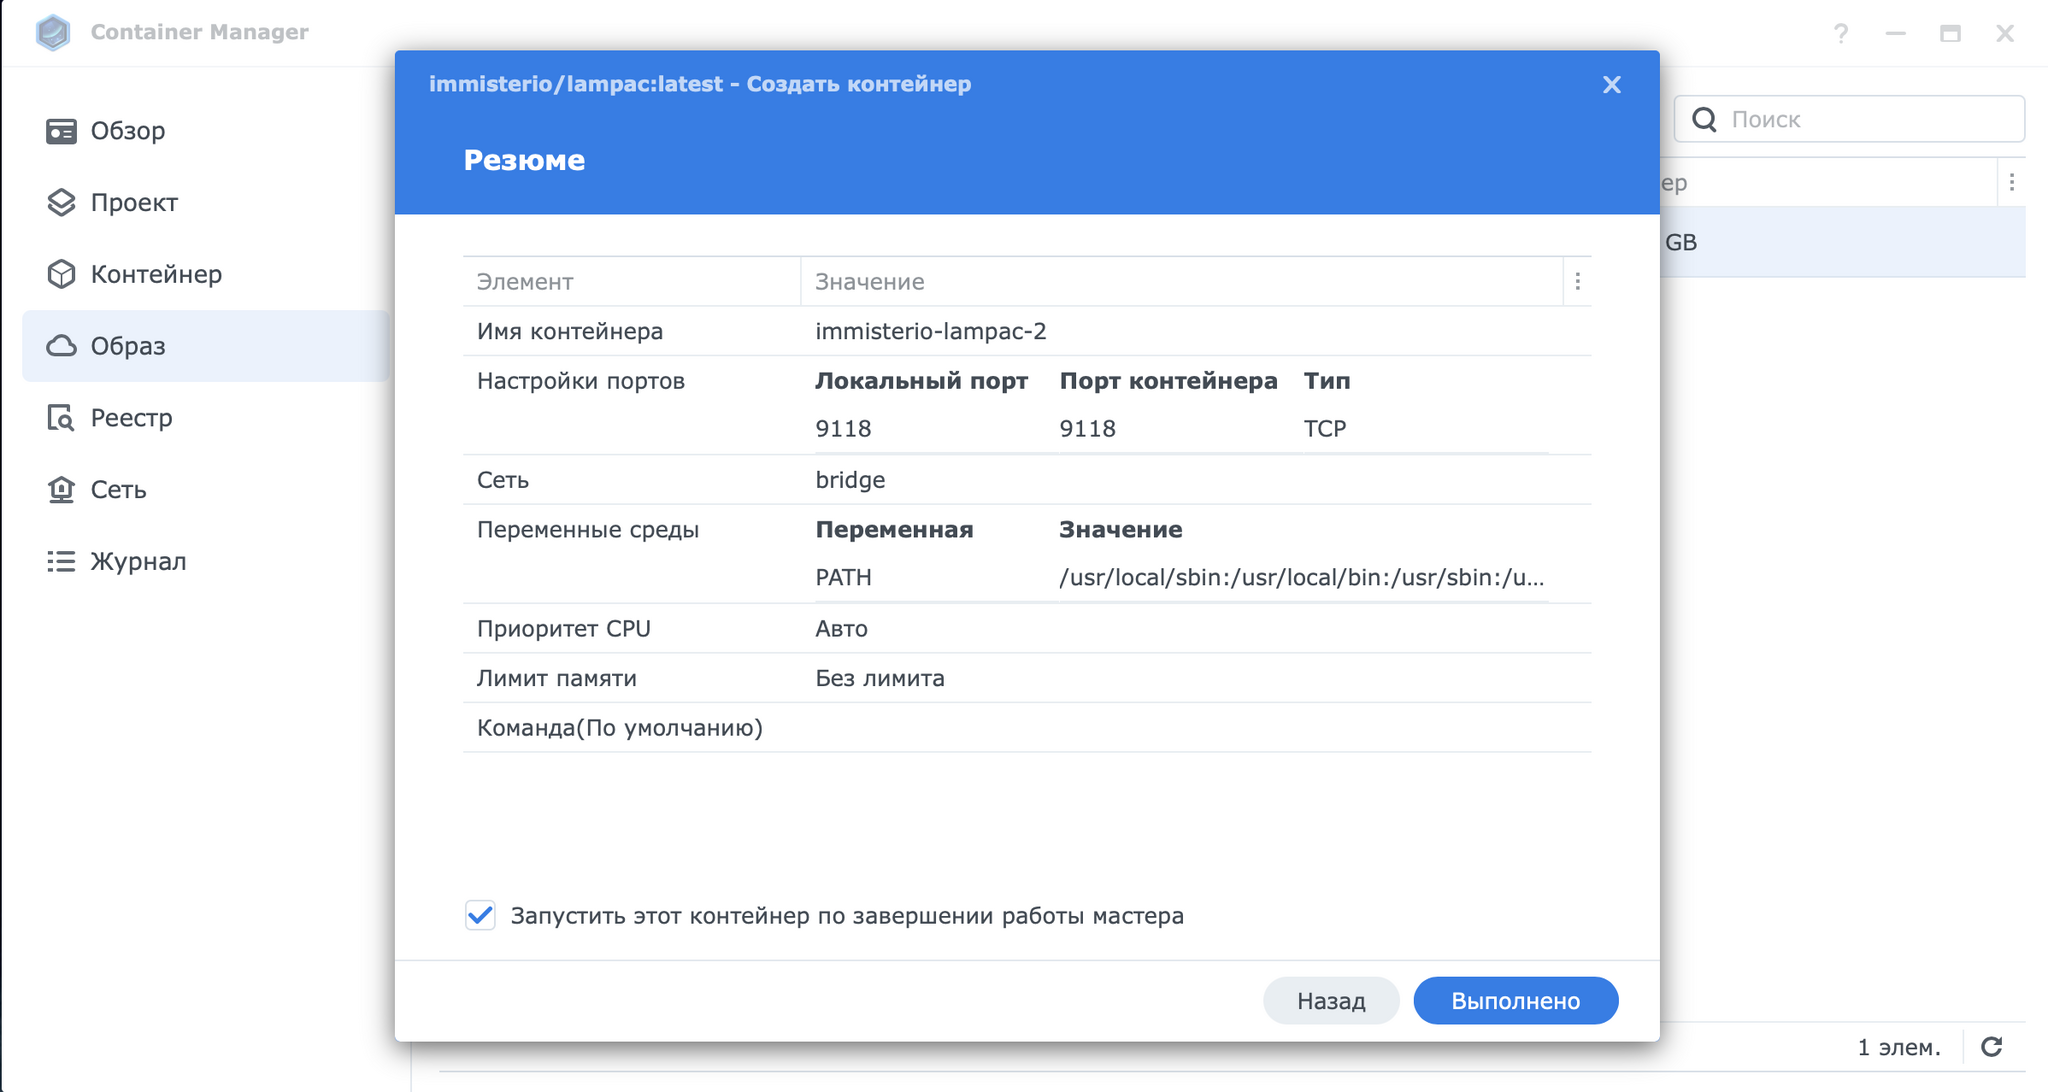Close the Создать контейнер dialog
Screen dimensions: 2048x1092
(x=1611, y=85)
